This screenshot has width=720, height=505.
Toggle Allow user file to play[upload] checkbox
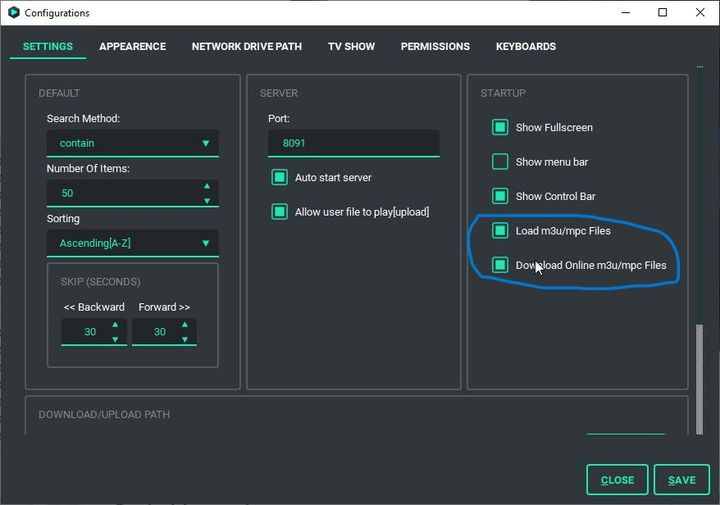(280, 212)
